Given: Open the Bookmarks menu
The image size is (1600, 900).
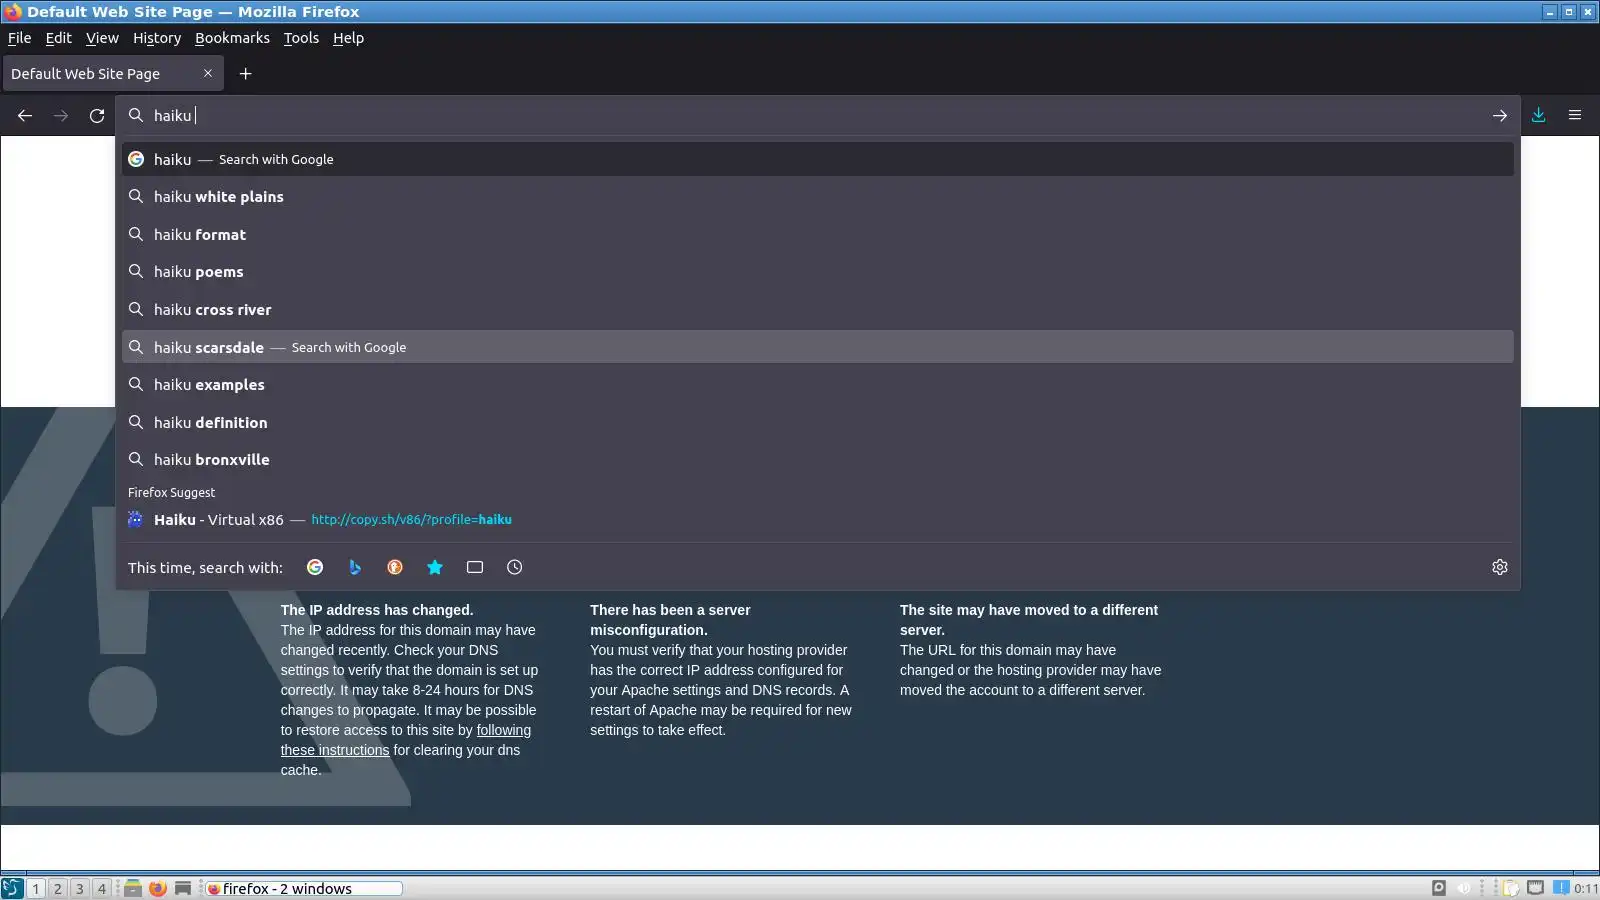Looking at the screenshot, I should (x=232, y=38).
